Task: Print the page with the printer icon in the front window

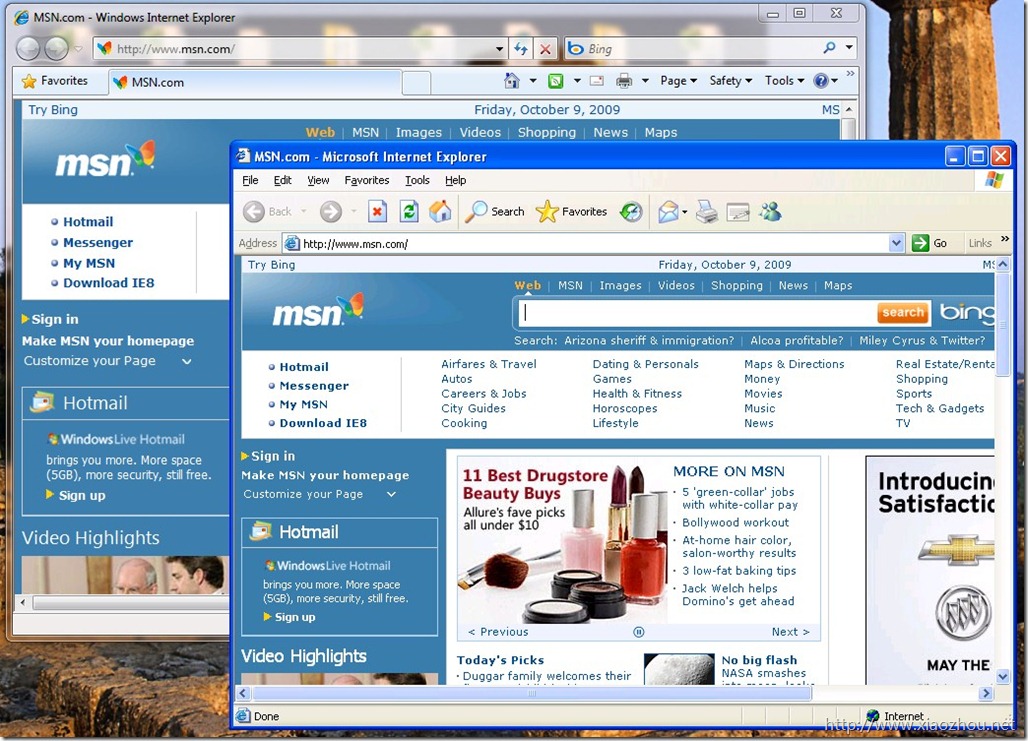Action: click(707, 212)
